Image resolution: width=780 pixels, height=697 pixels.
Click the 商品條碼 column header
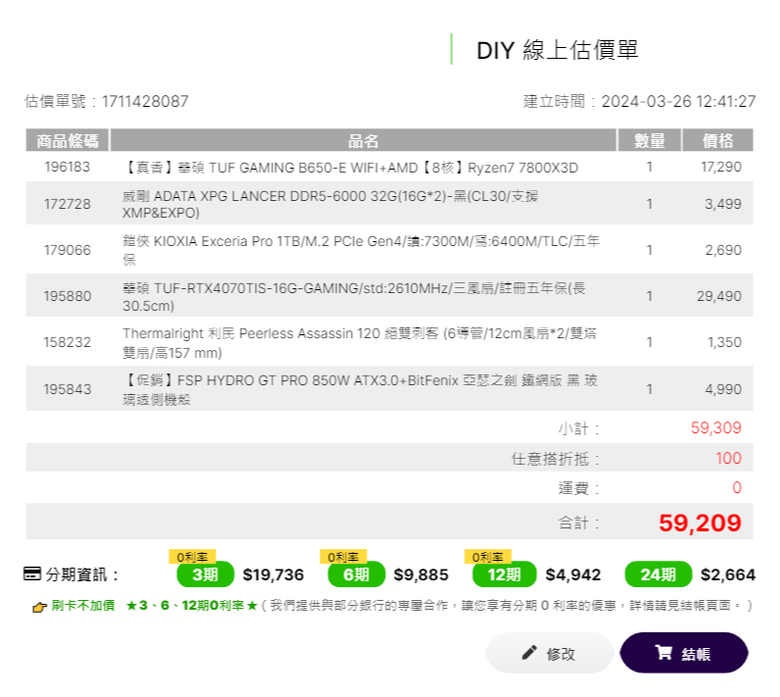[67, 140]
